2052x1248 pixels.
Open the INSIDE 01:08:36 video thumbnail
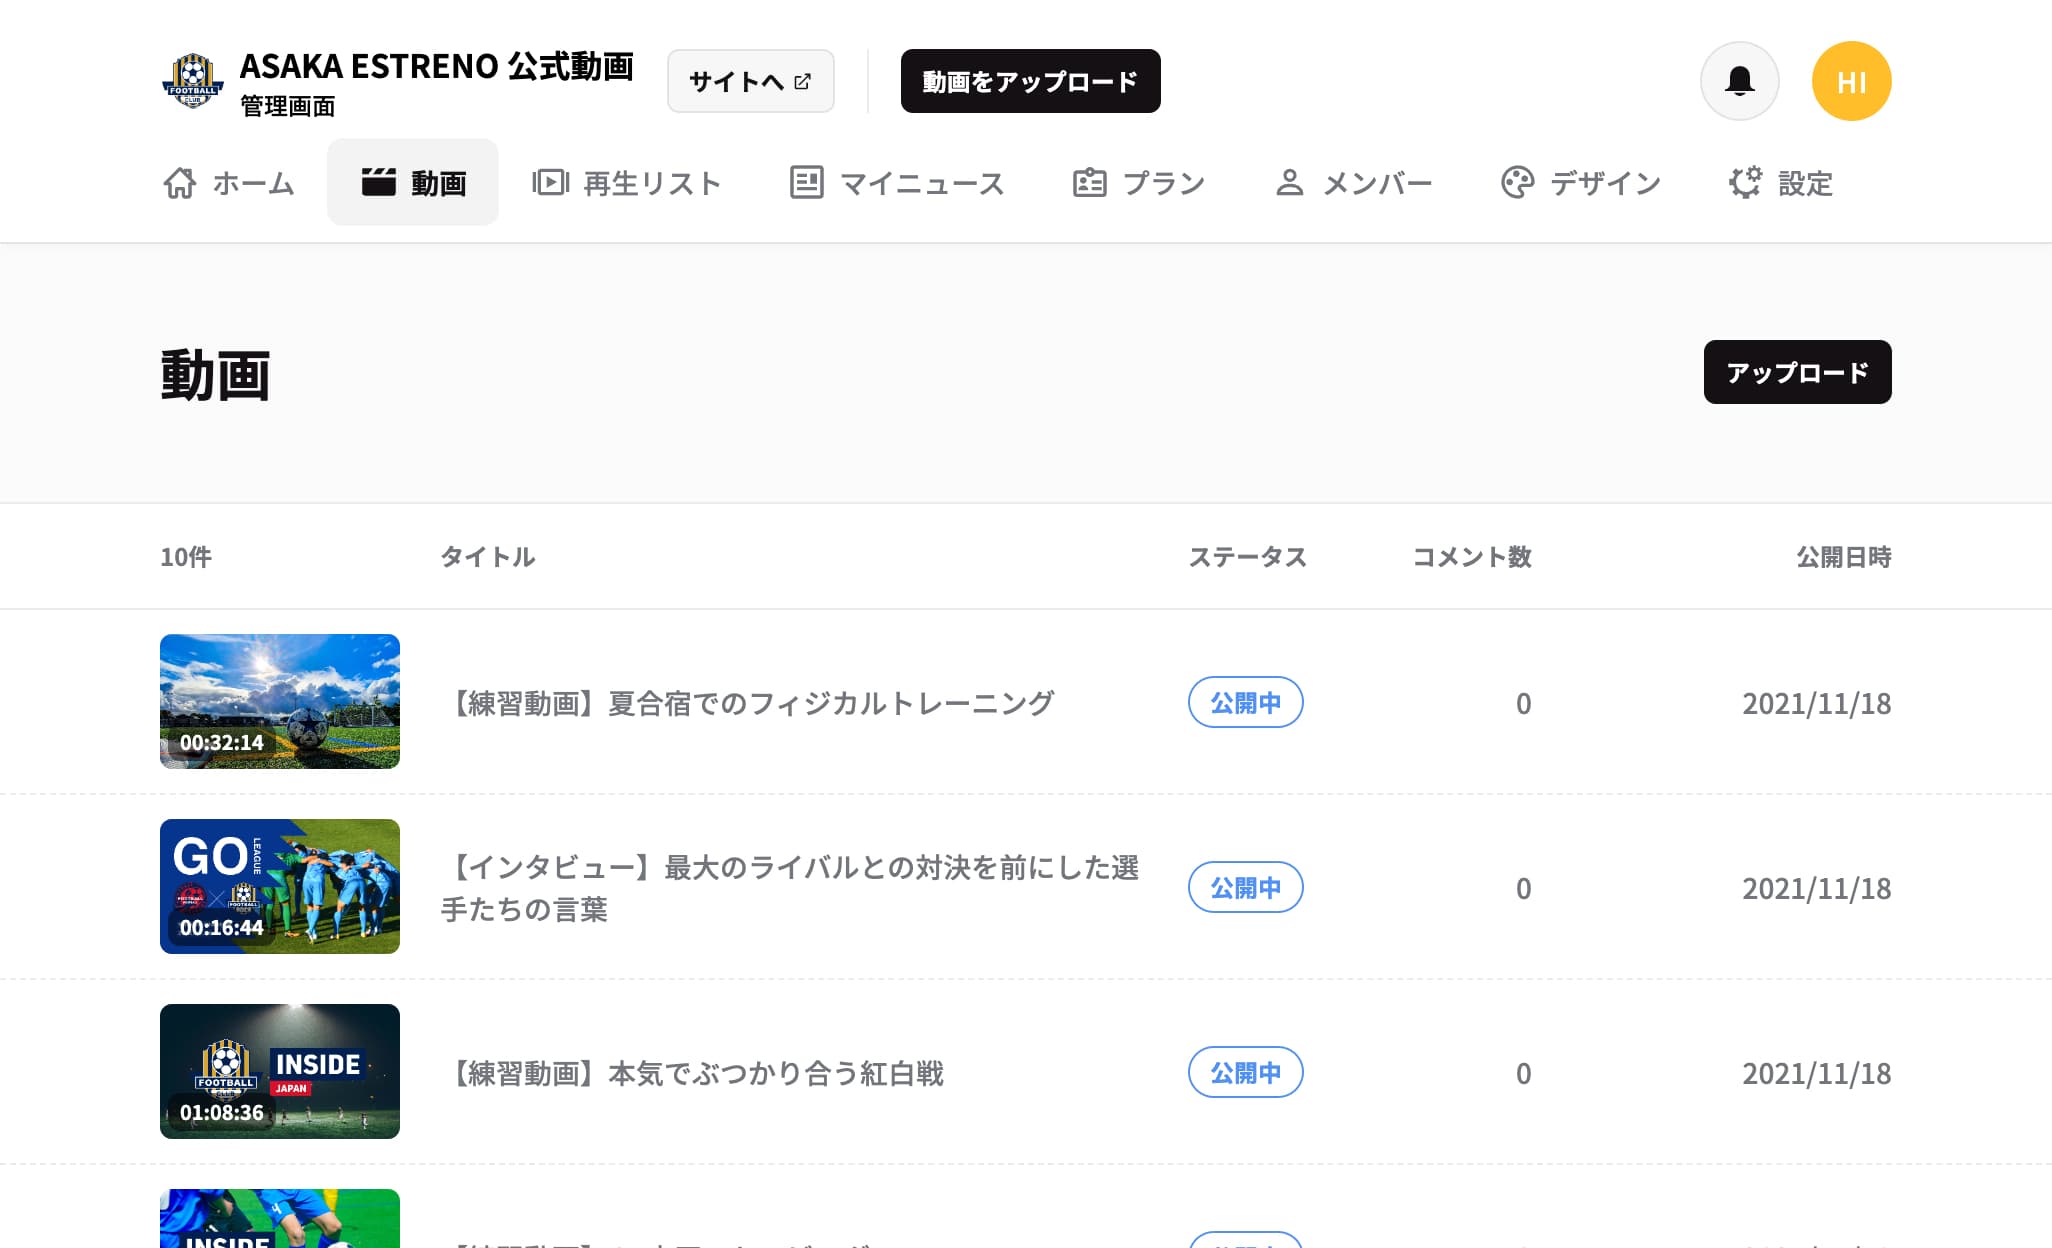pyautogui.click(x=280, y=1071)
